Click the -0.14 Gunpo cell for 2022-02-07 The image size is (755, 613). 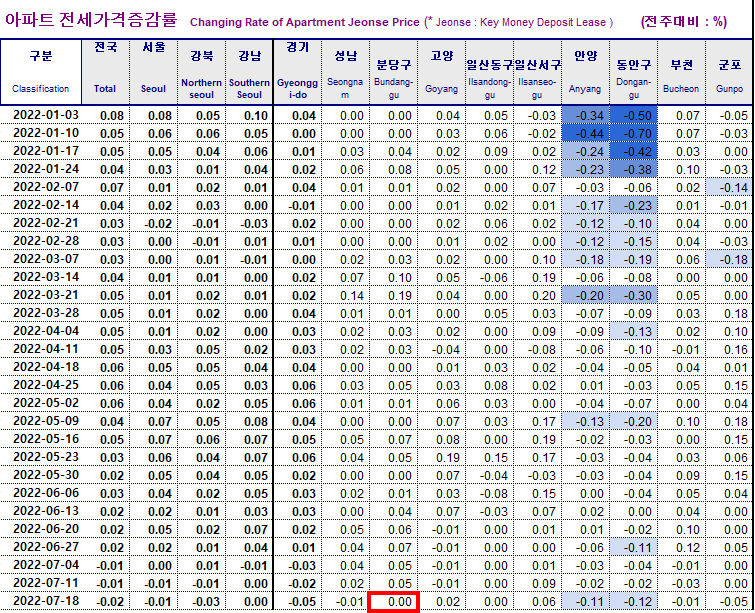point(729,187)
